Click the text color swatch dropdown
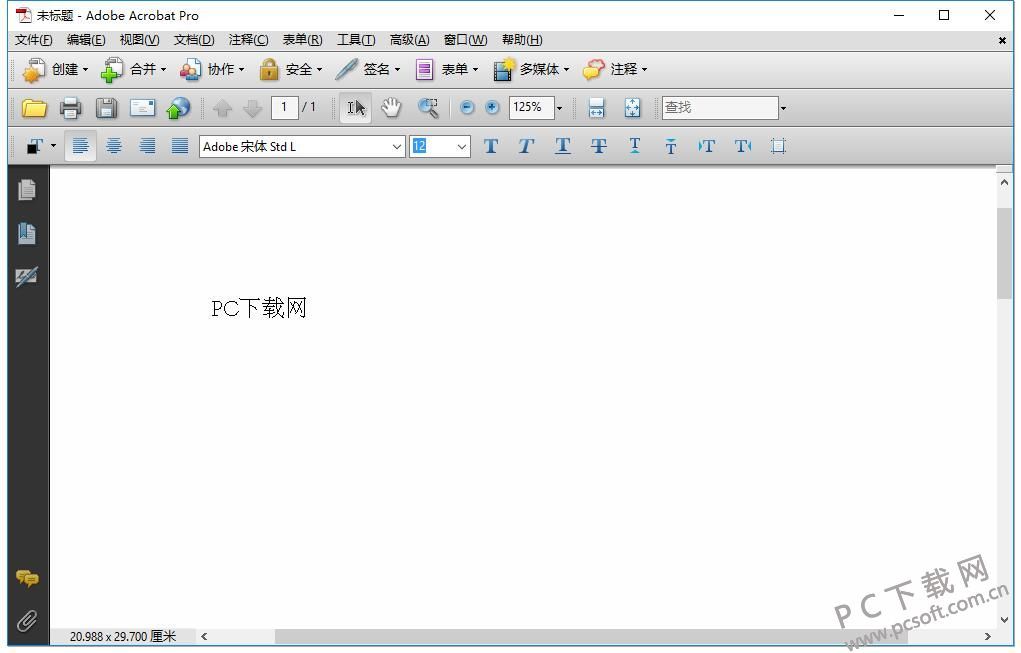Viewport: 1021px width, 653px height. click(36, 146)
